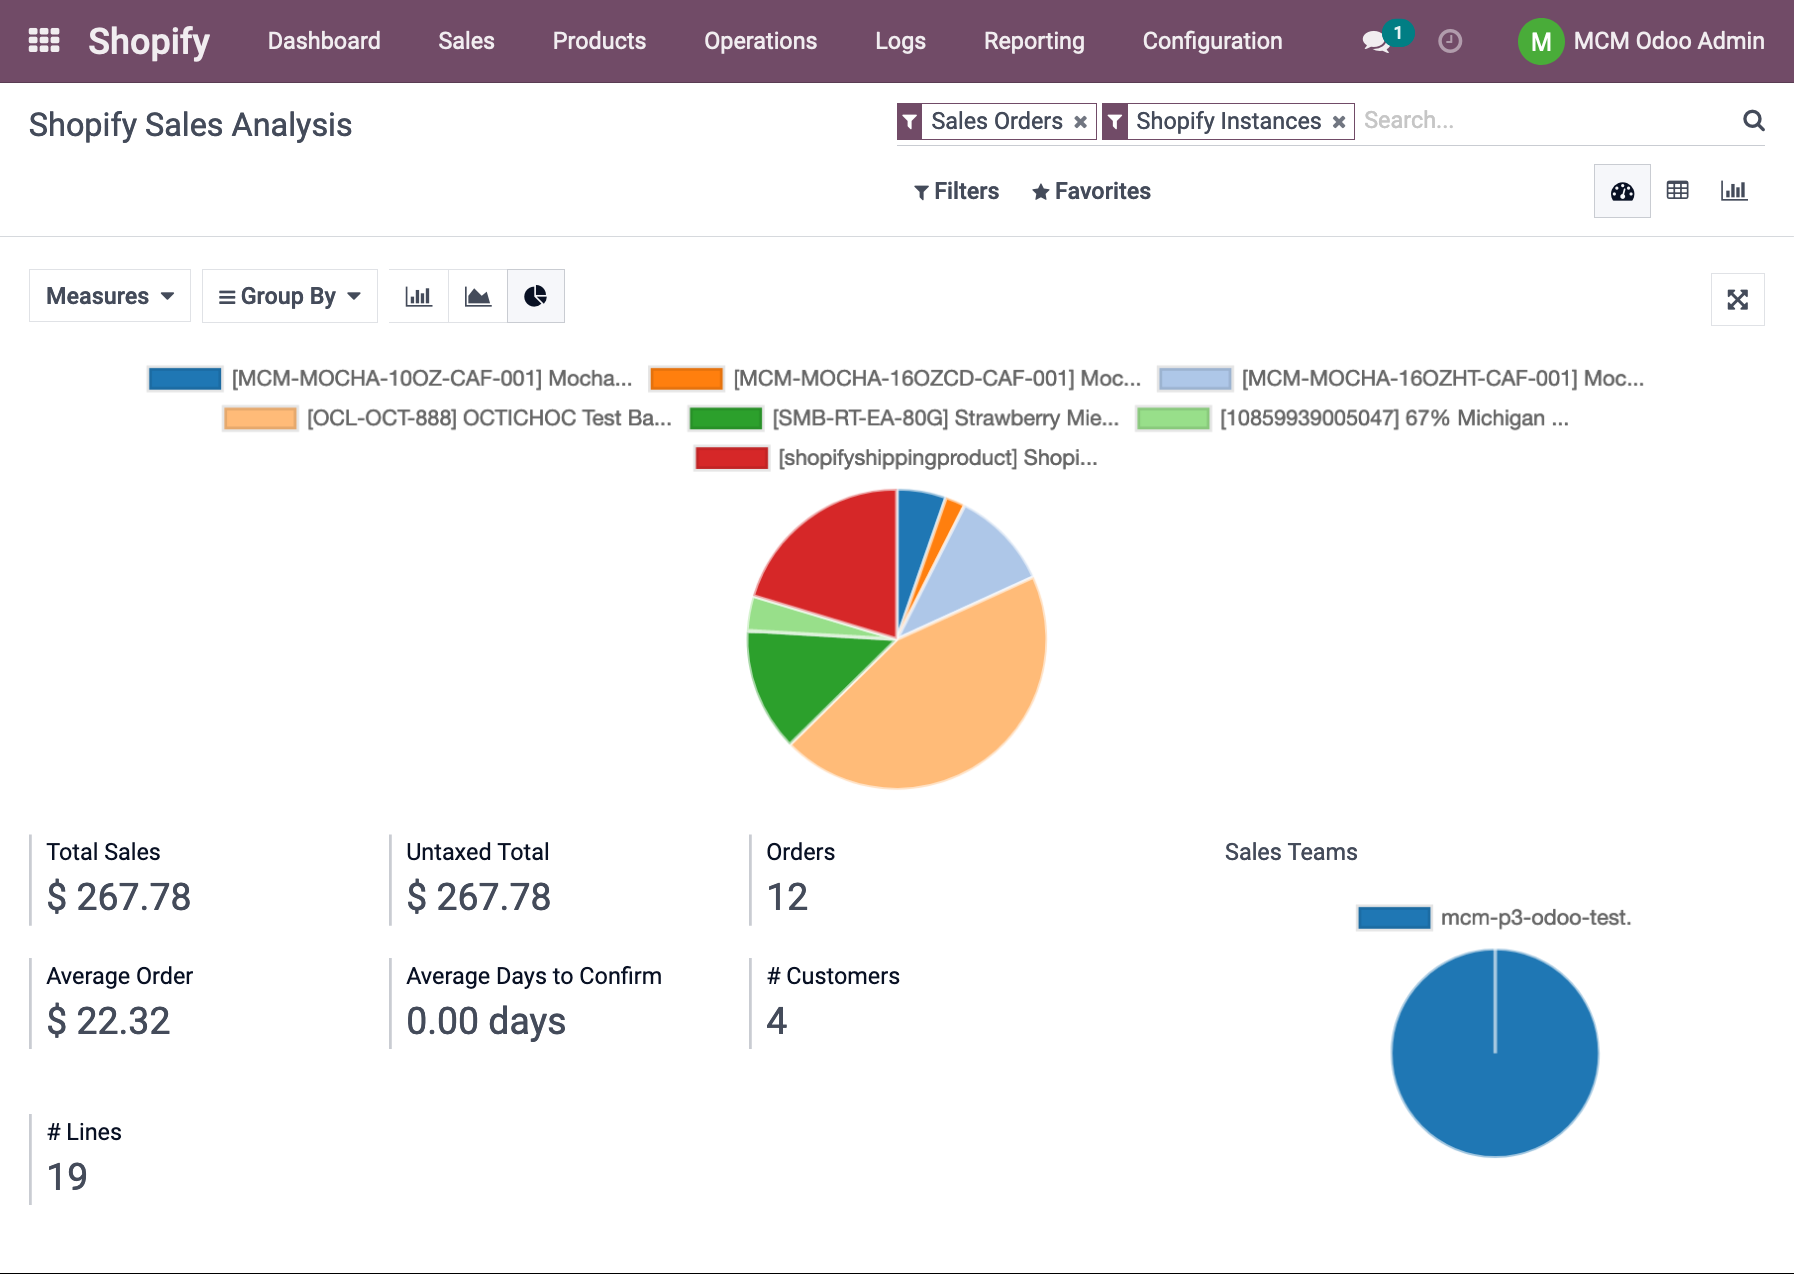Select the pie chart mode
The image size is (1812, 1285).
[536, 296]
